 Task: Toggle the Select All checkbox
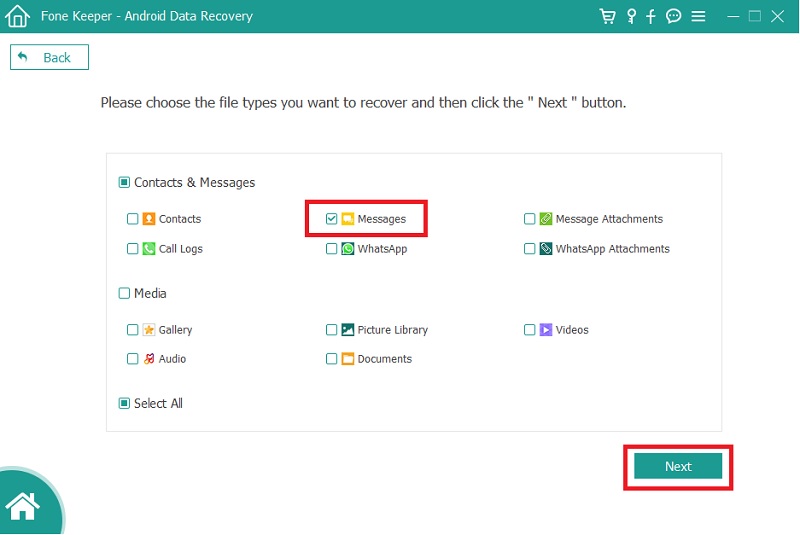tap(124, 404)
